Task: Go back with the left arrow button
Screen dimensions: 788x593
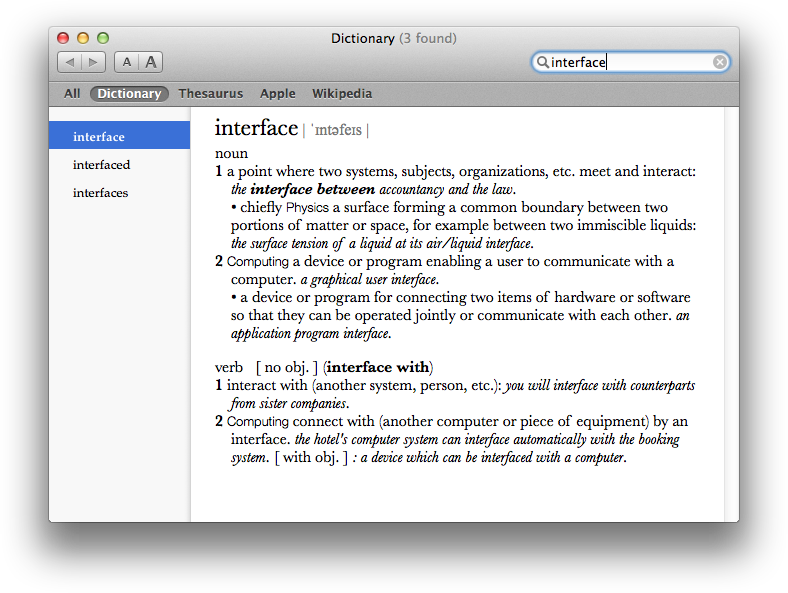Action: click(x=69, y=62)
